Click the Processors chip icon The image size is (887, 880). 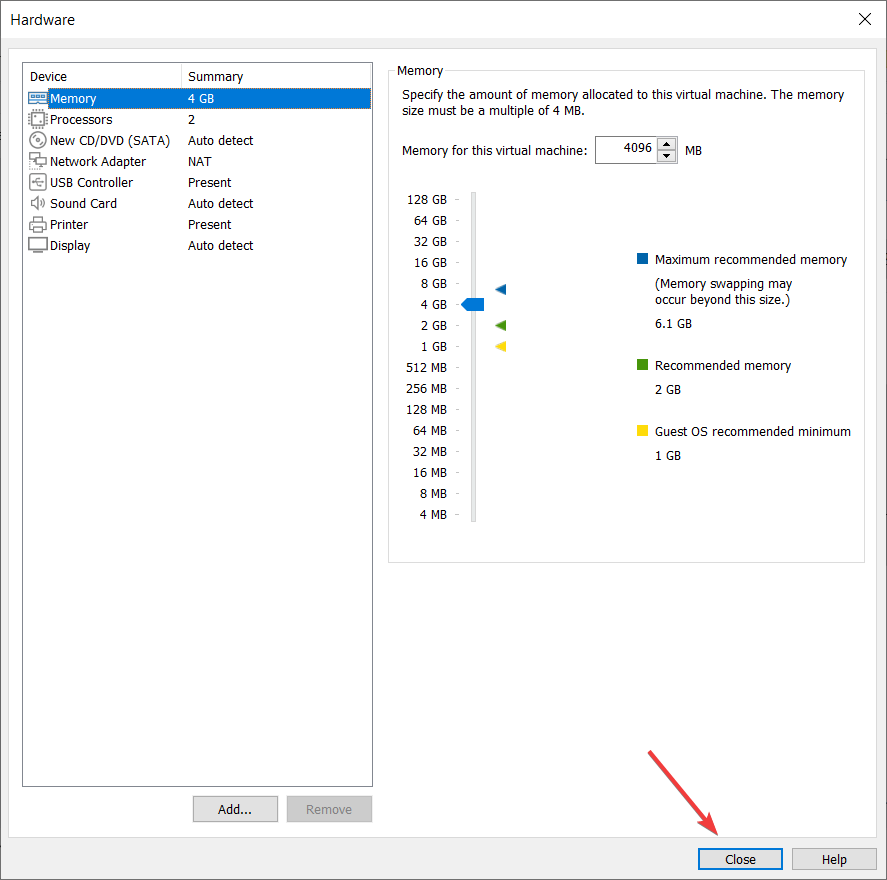coord(37,119)
